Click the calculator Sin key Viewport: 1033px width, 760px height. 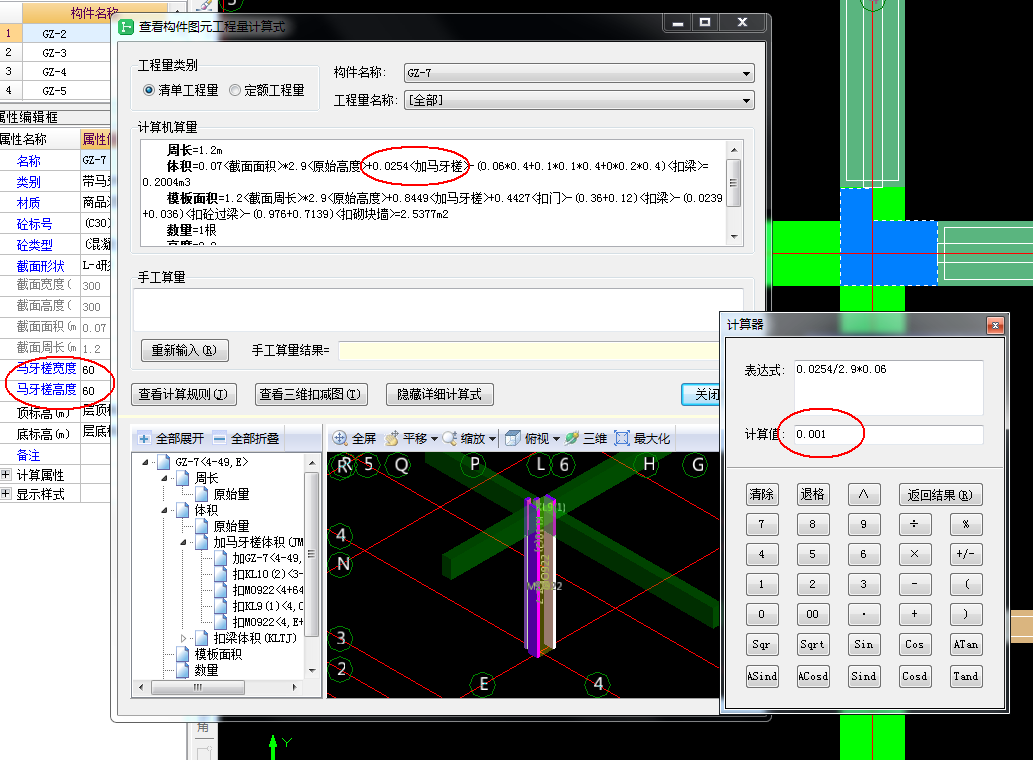[x=864, y=645]
